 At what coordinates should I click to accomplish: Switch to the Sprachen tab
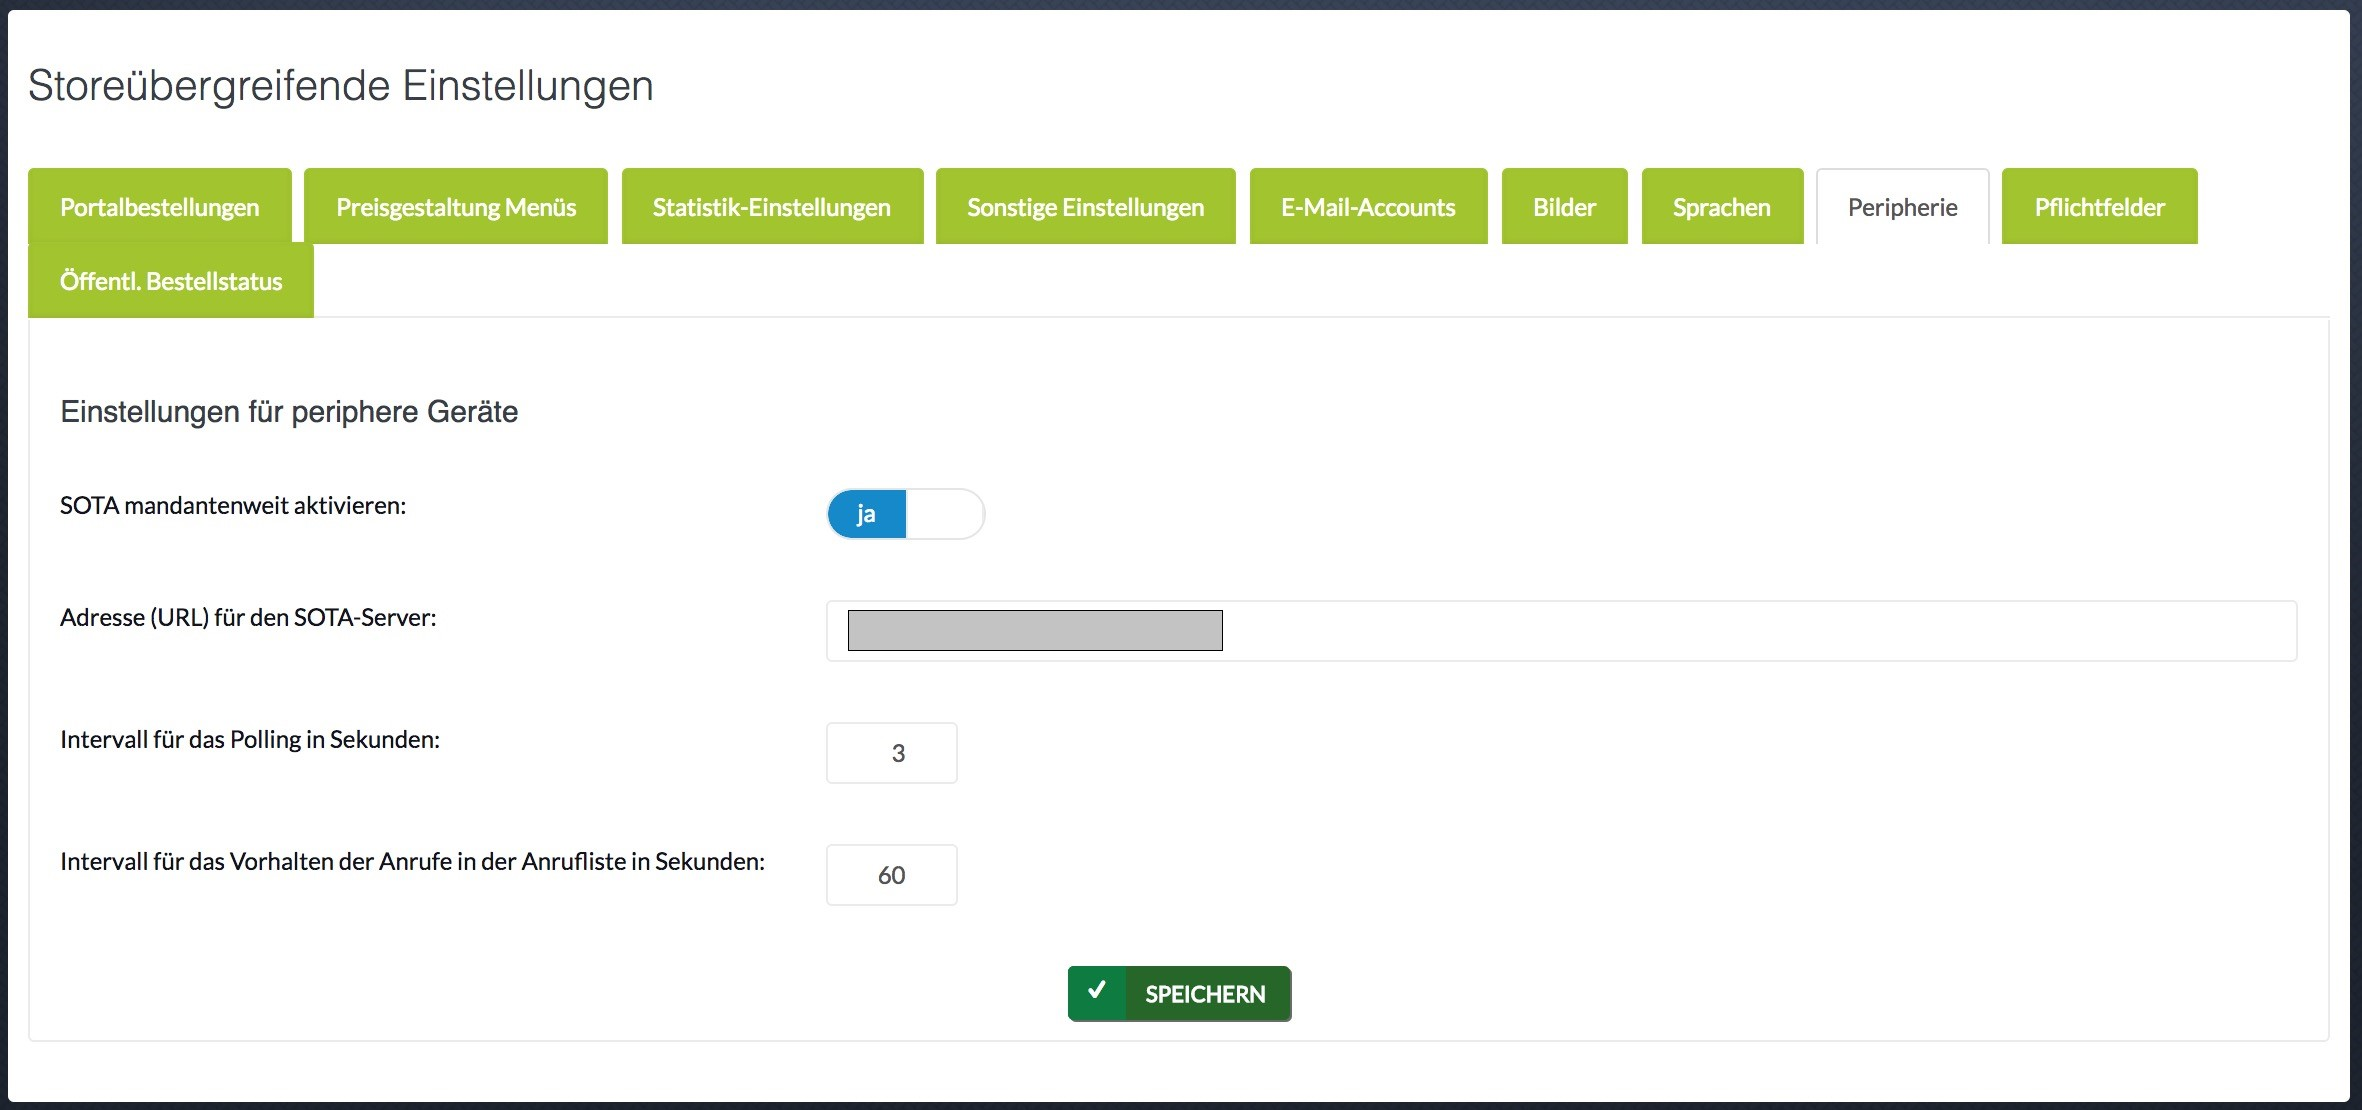[1722, 207]
